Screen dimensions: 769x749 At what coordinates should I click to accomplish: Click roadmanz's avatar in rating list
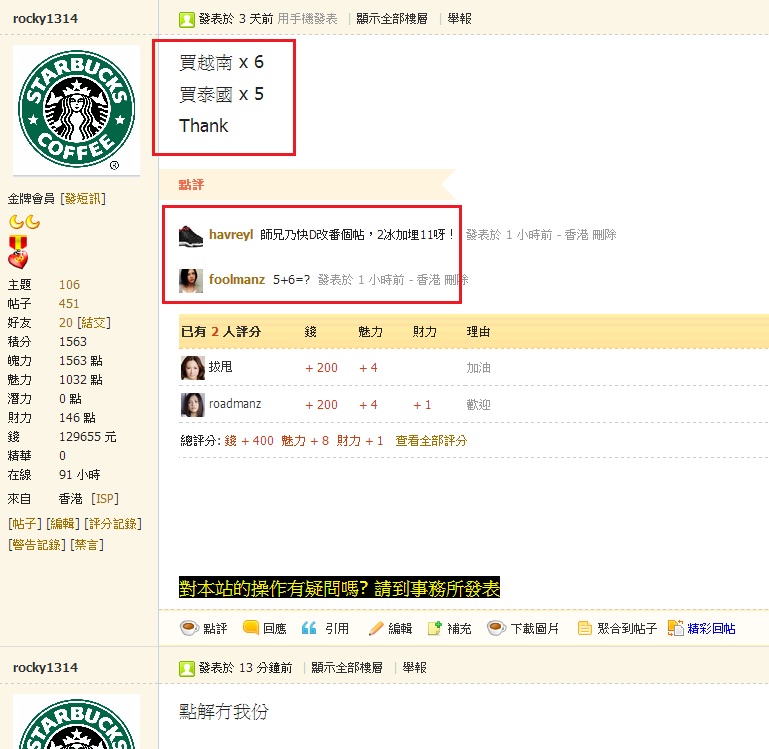[x=192, y=405]
